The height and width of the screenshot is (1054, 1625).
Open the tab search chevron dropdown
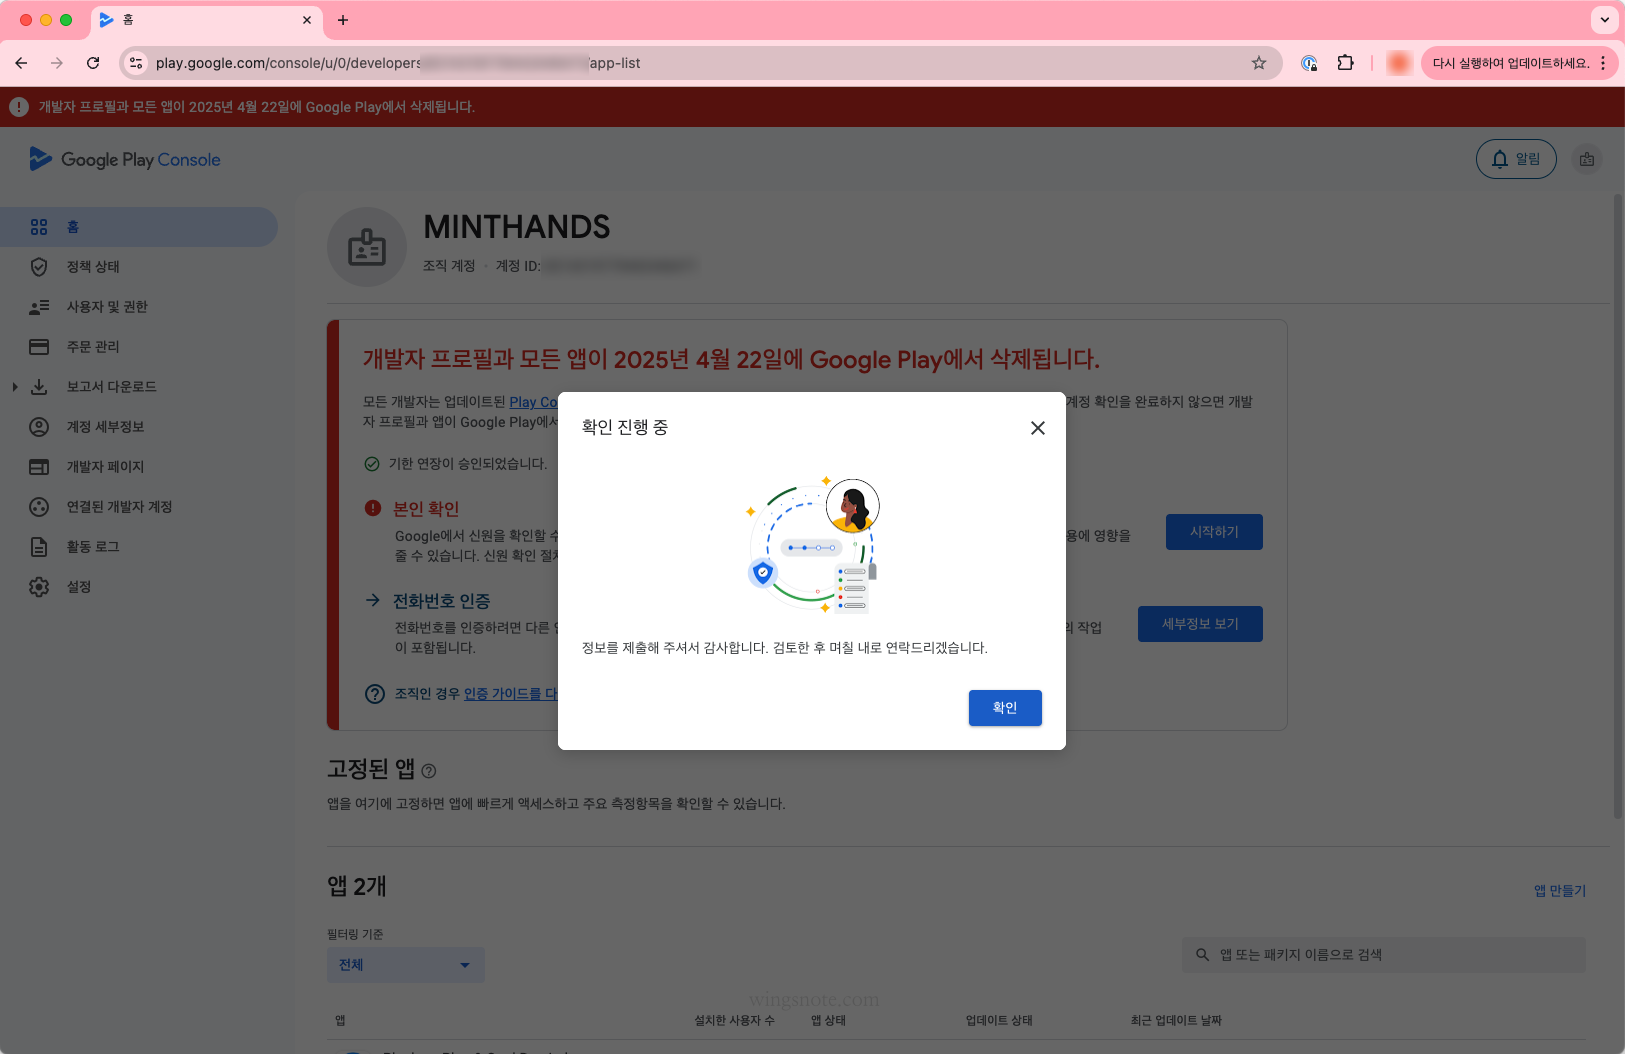[x=1604, y=20]
